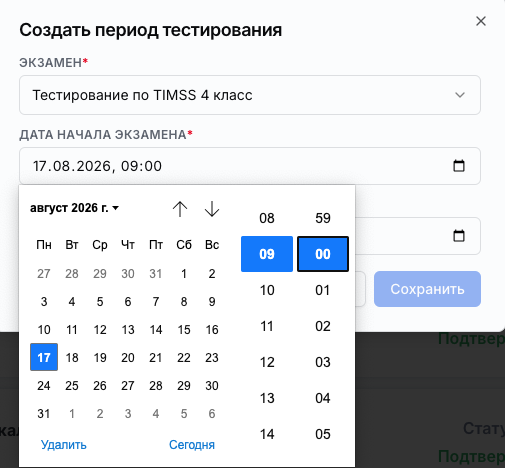Choose August 16 in the calendar
The image size is (505, 468).
[x=212, y=330]
